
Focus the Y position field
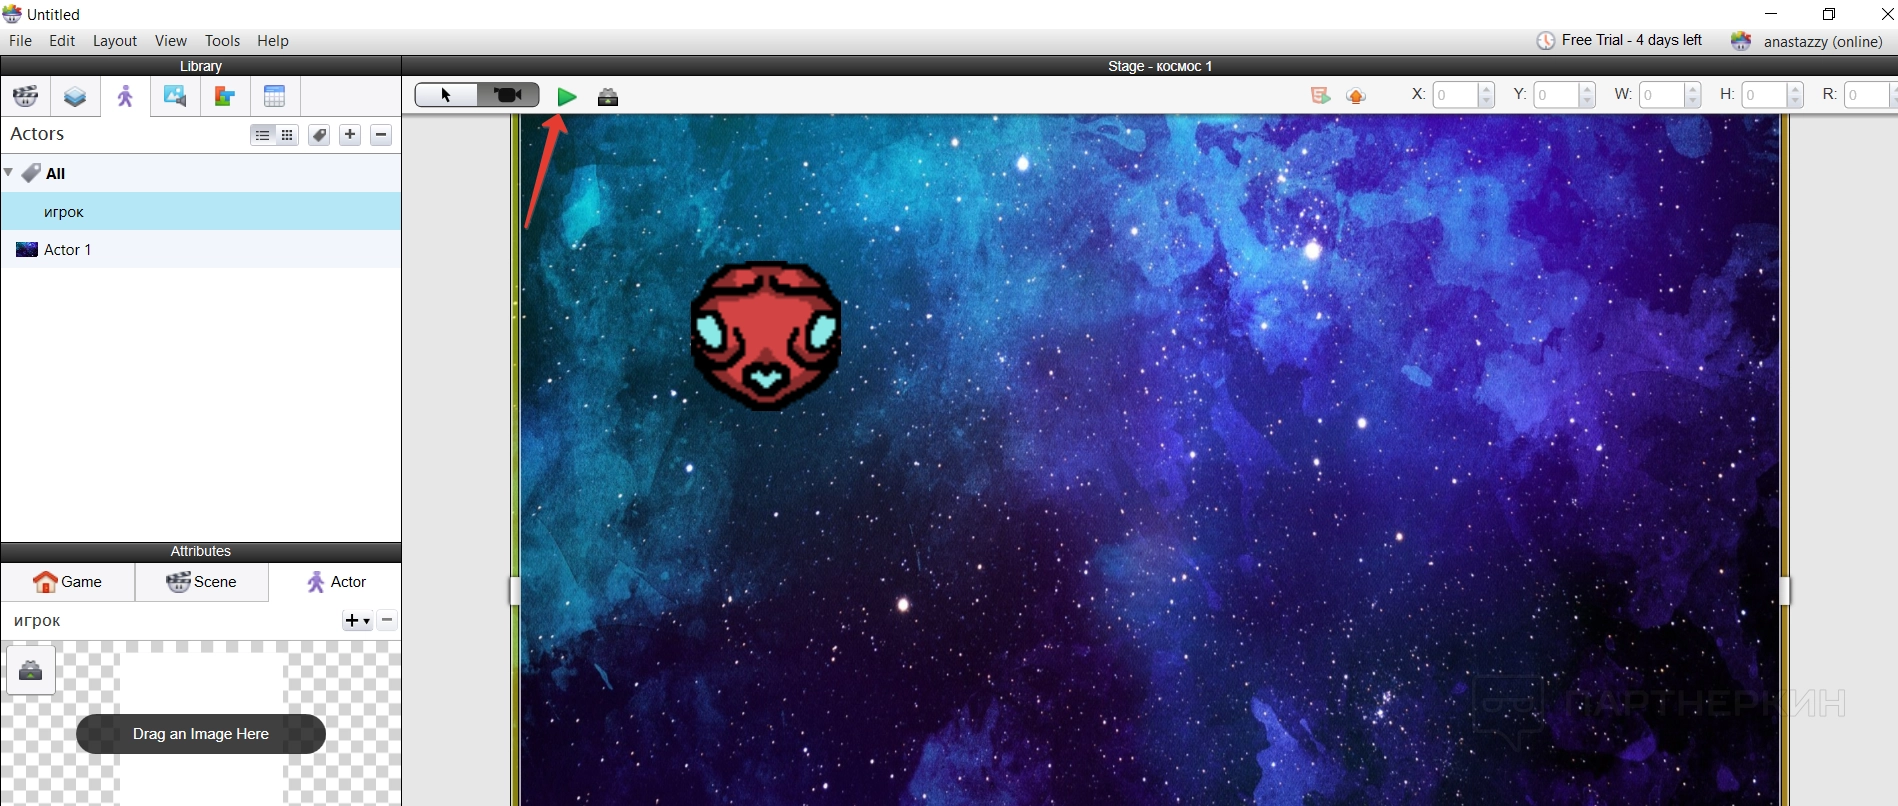[x=1557, y=95]
